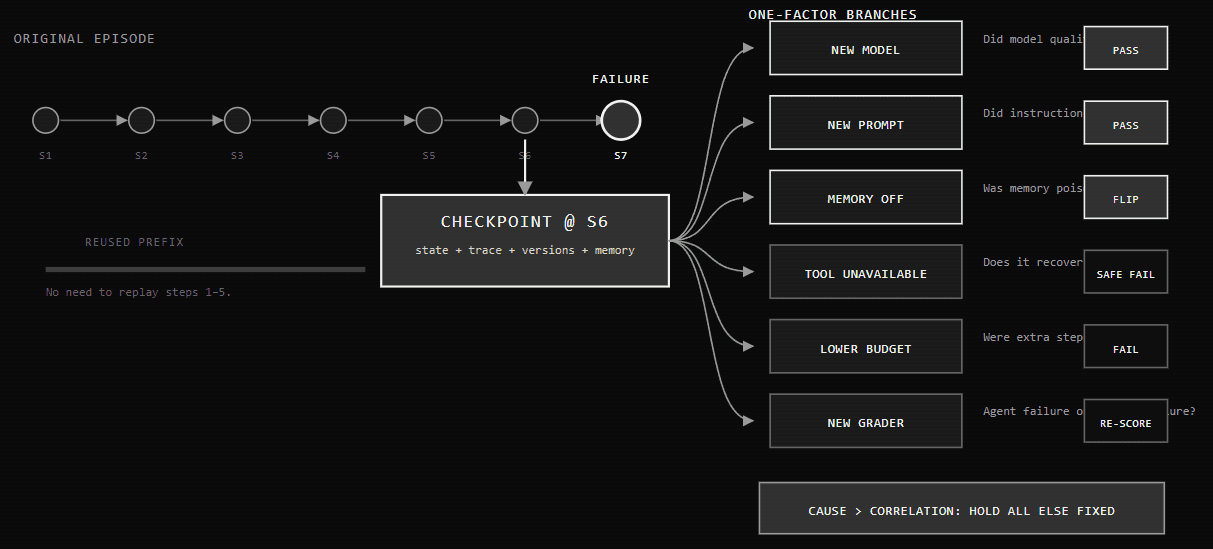This screenshot has width=1213, height=549.
Task: Click the 'Was memory pois…' question text
Action: [1033, 188]
